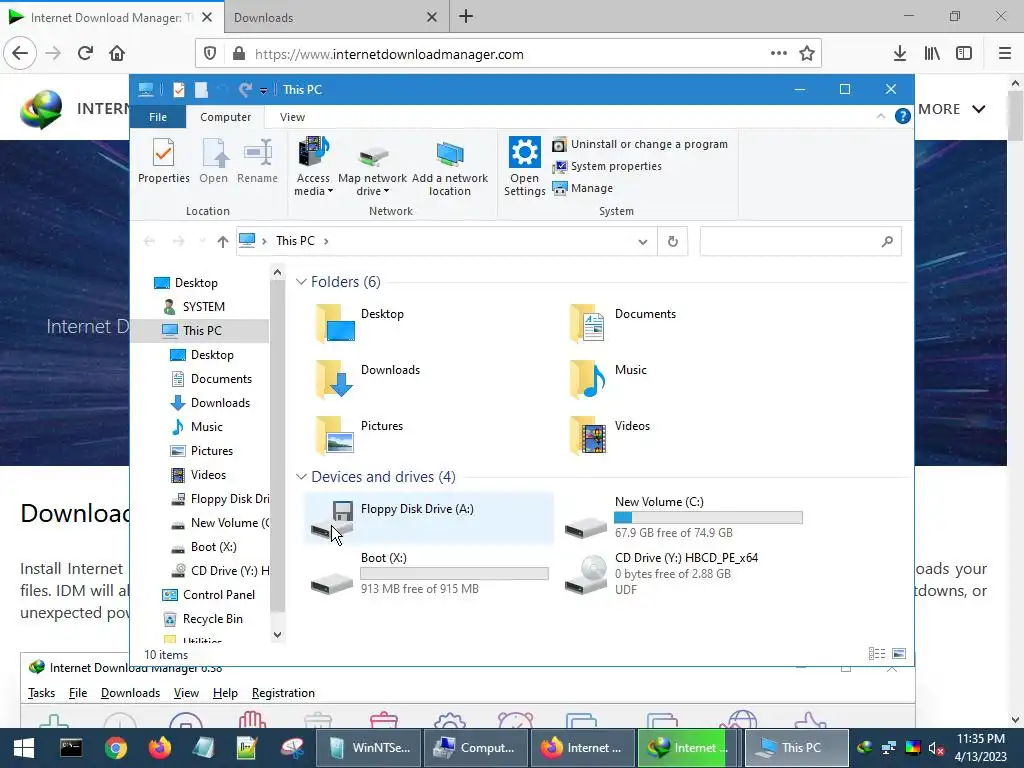This screenshot has width=1024, height=768.
Task: Click Uninstall or change a program
Action: 640,144
